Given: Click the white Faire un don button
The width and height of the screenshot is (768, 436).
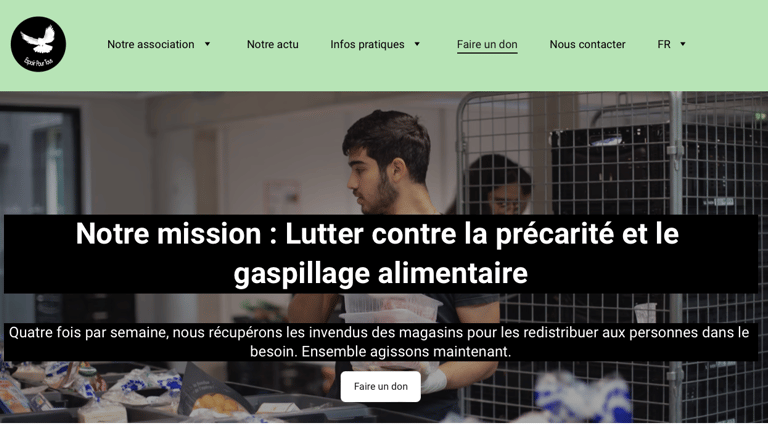Looking at the screenshot, I should click(381, 387).
